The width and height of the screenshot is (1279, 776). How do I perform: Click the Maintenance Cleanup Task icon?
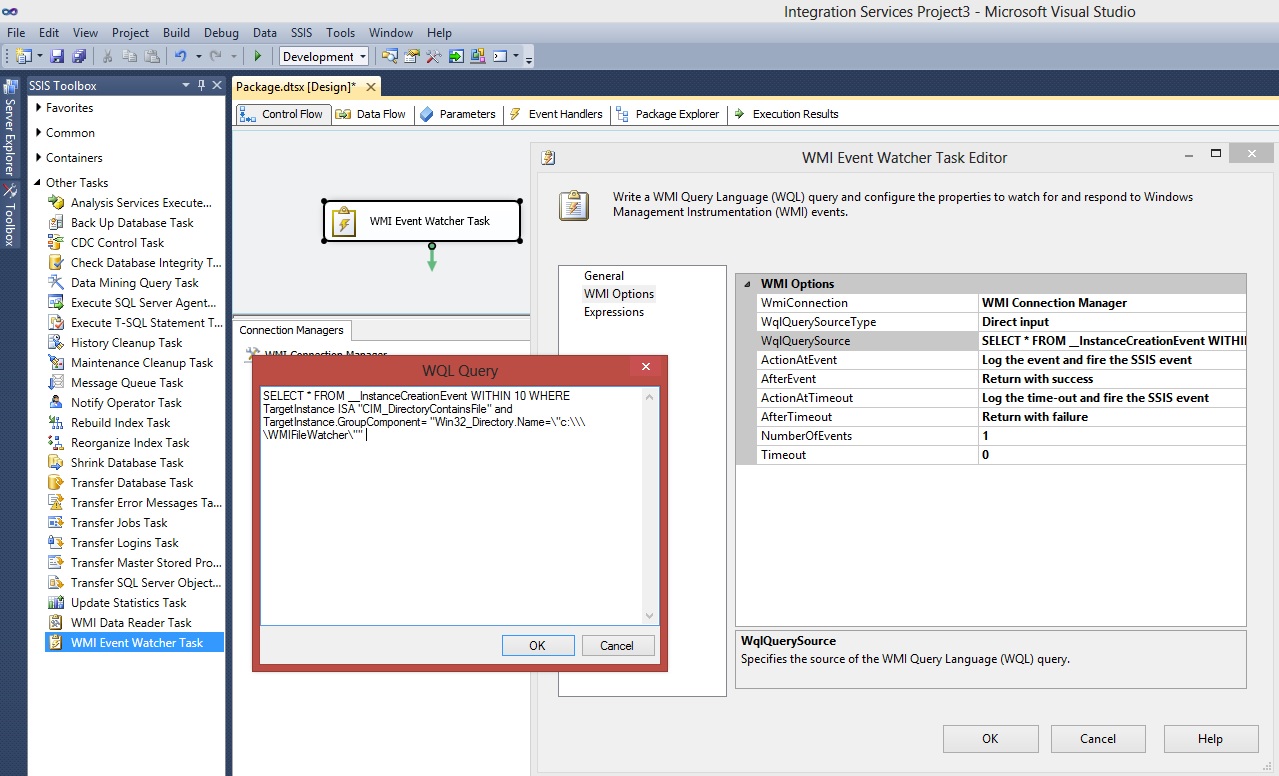click(56, 363)
